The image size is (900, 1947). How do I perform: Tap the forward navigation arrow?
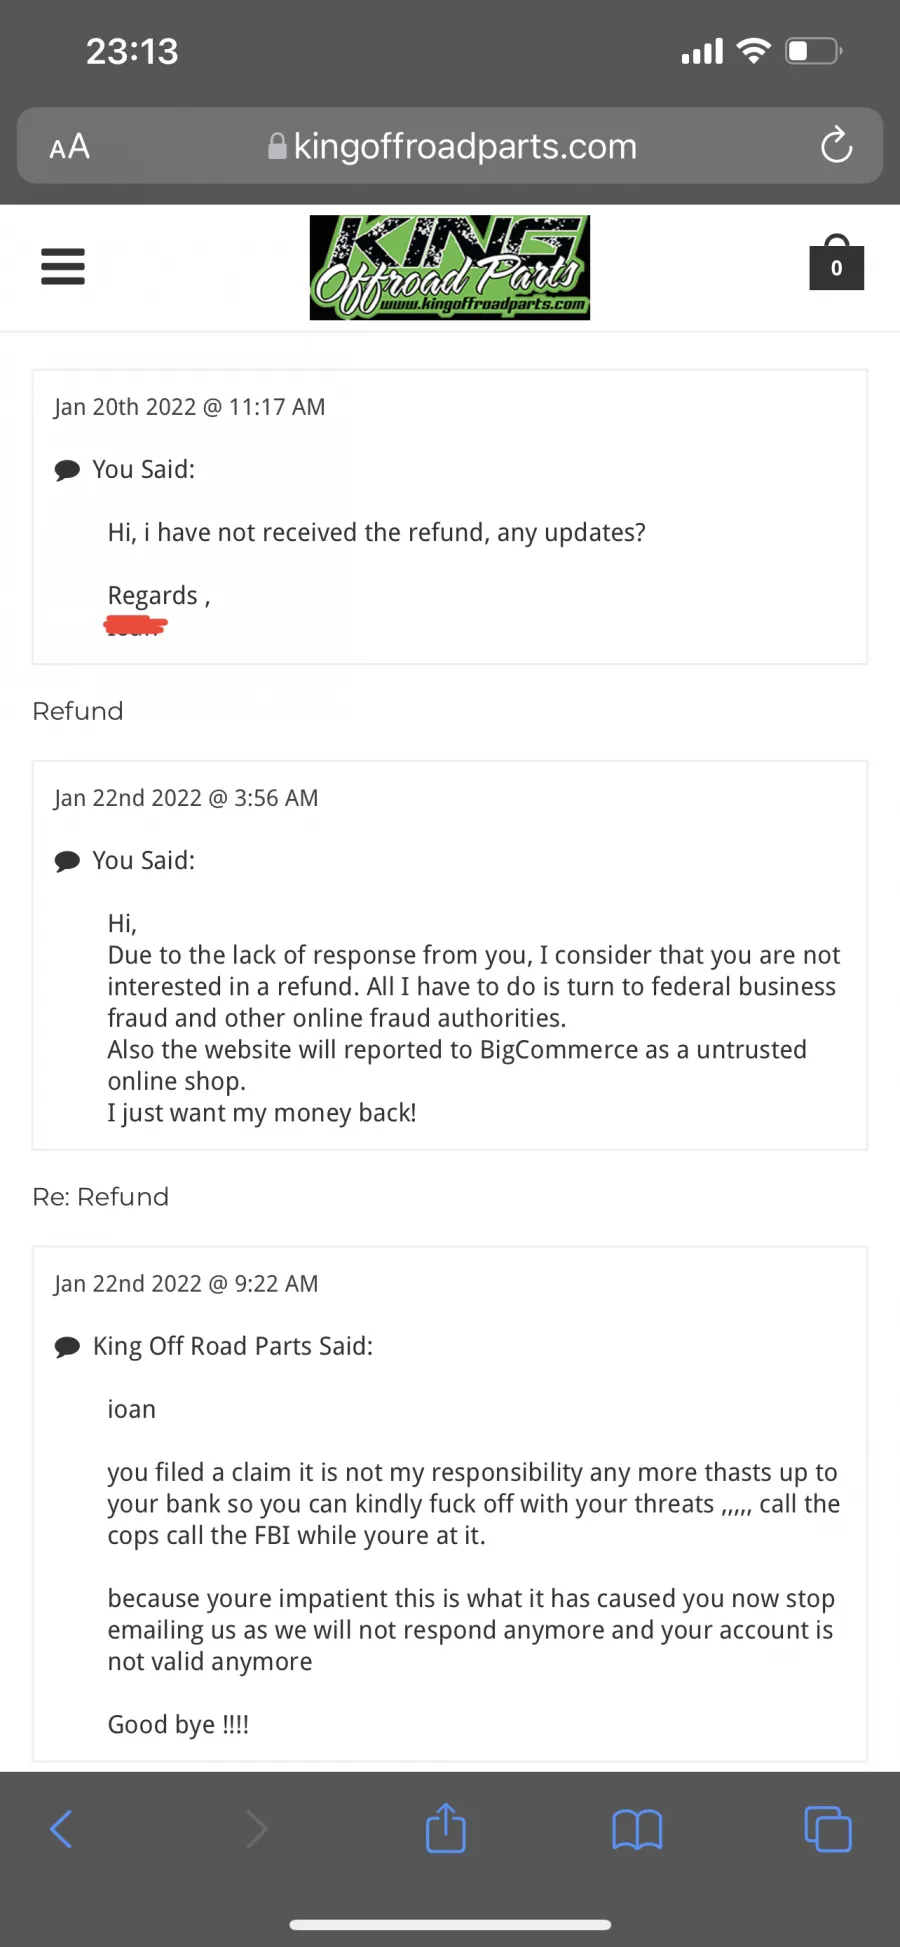[257, 1829]
